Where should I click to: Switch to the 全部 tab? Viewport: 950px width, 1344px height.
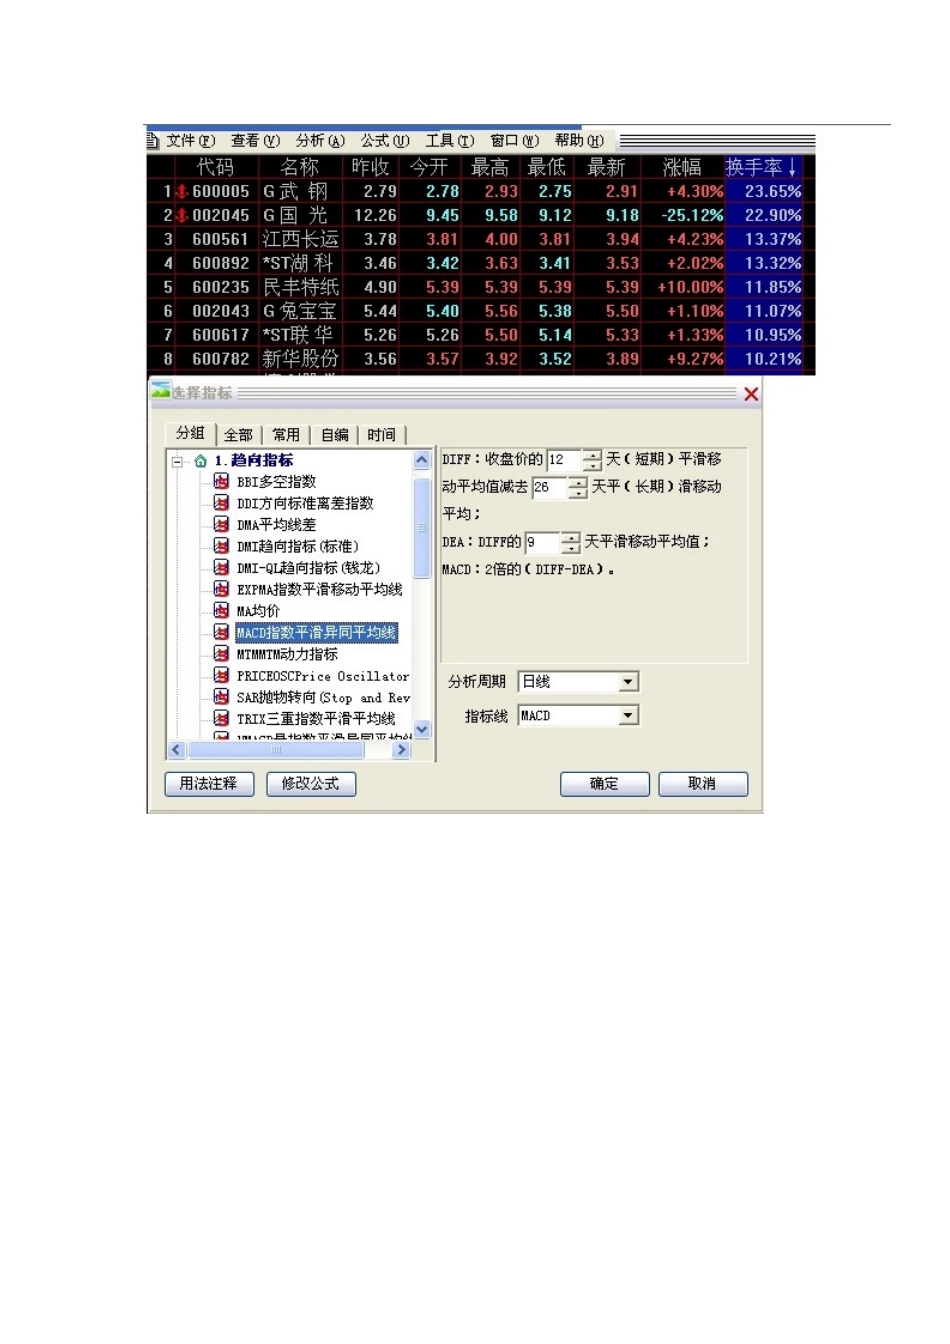tap(238, 435)
